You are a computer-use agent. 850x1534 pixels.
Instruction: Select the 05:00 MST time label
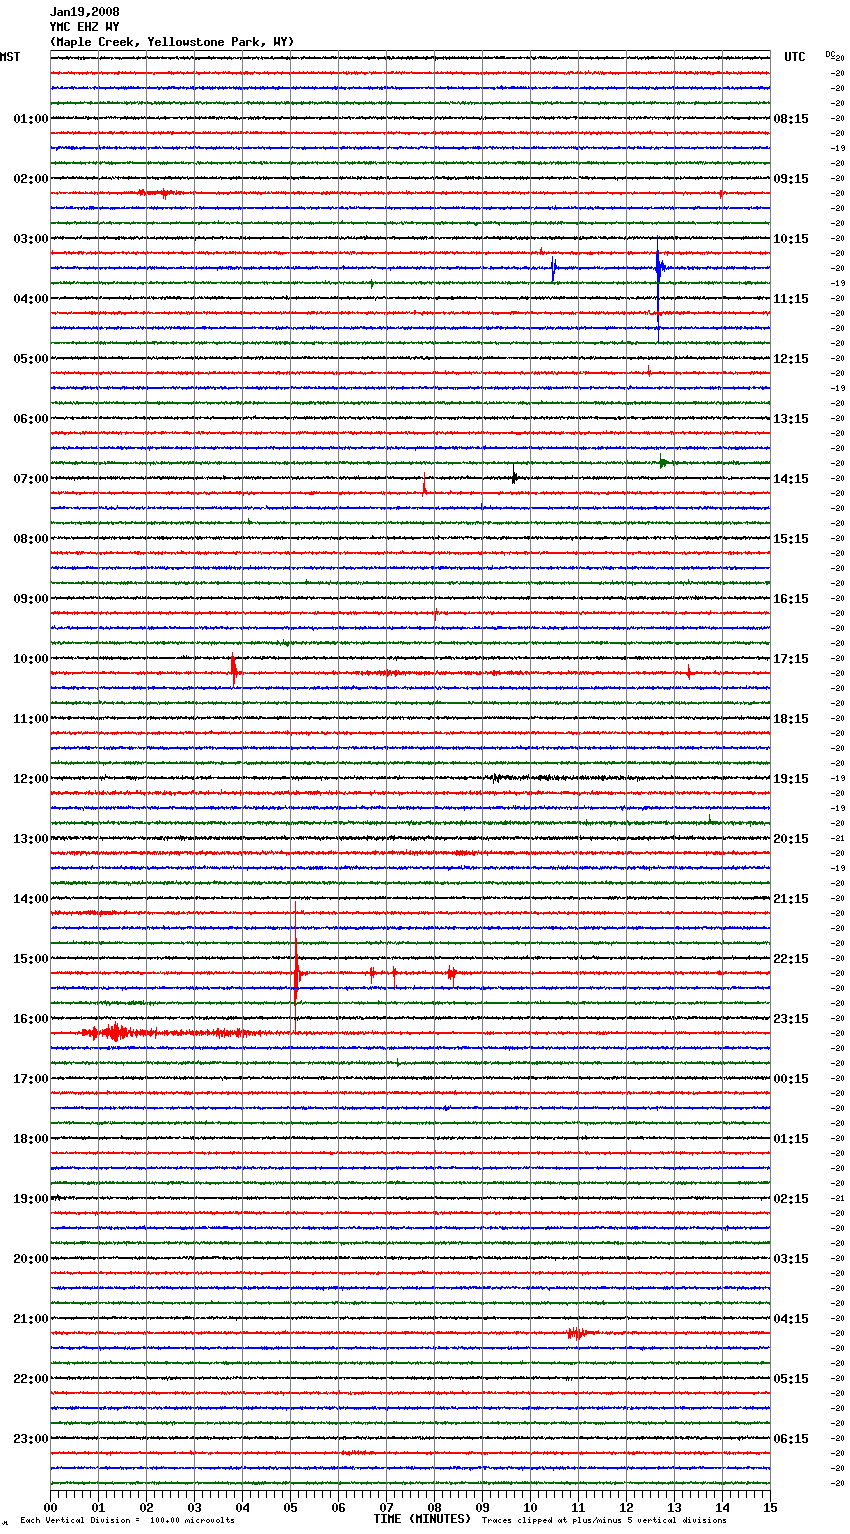click(30, 359)
